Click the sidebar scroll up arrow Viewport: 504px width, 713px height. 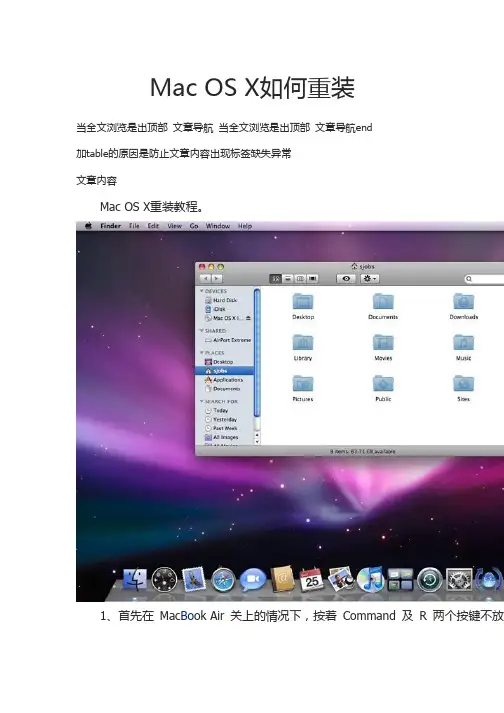(x=257, y=435)
